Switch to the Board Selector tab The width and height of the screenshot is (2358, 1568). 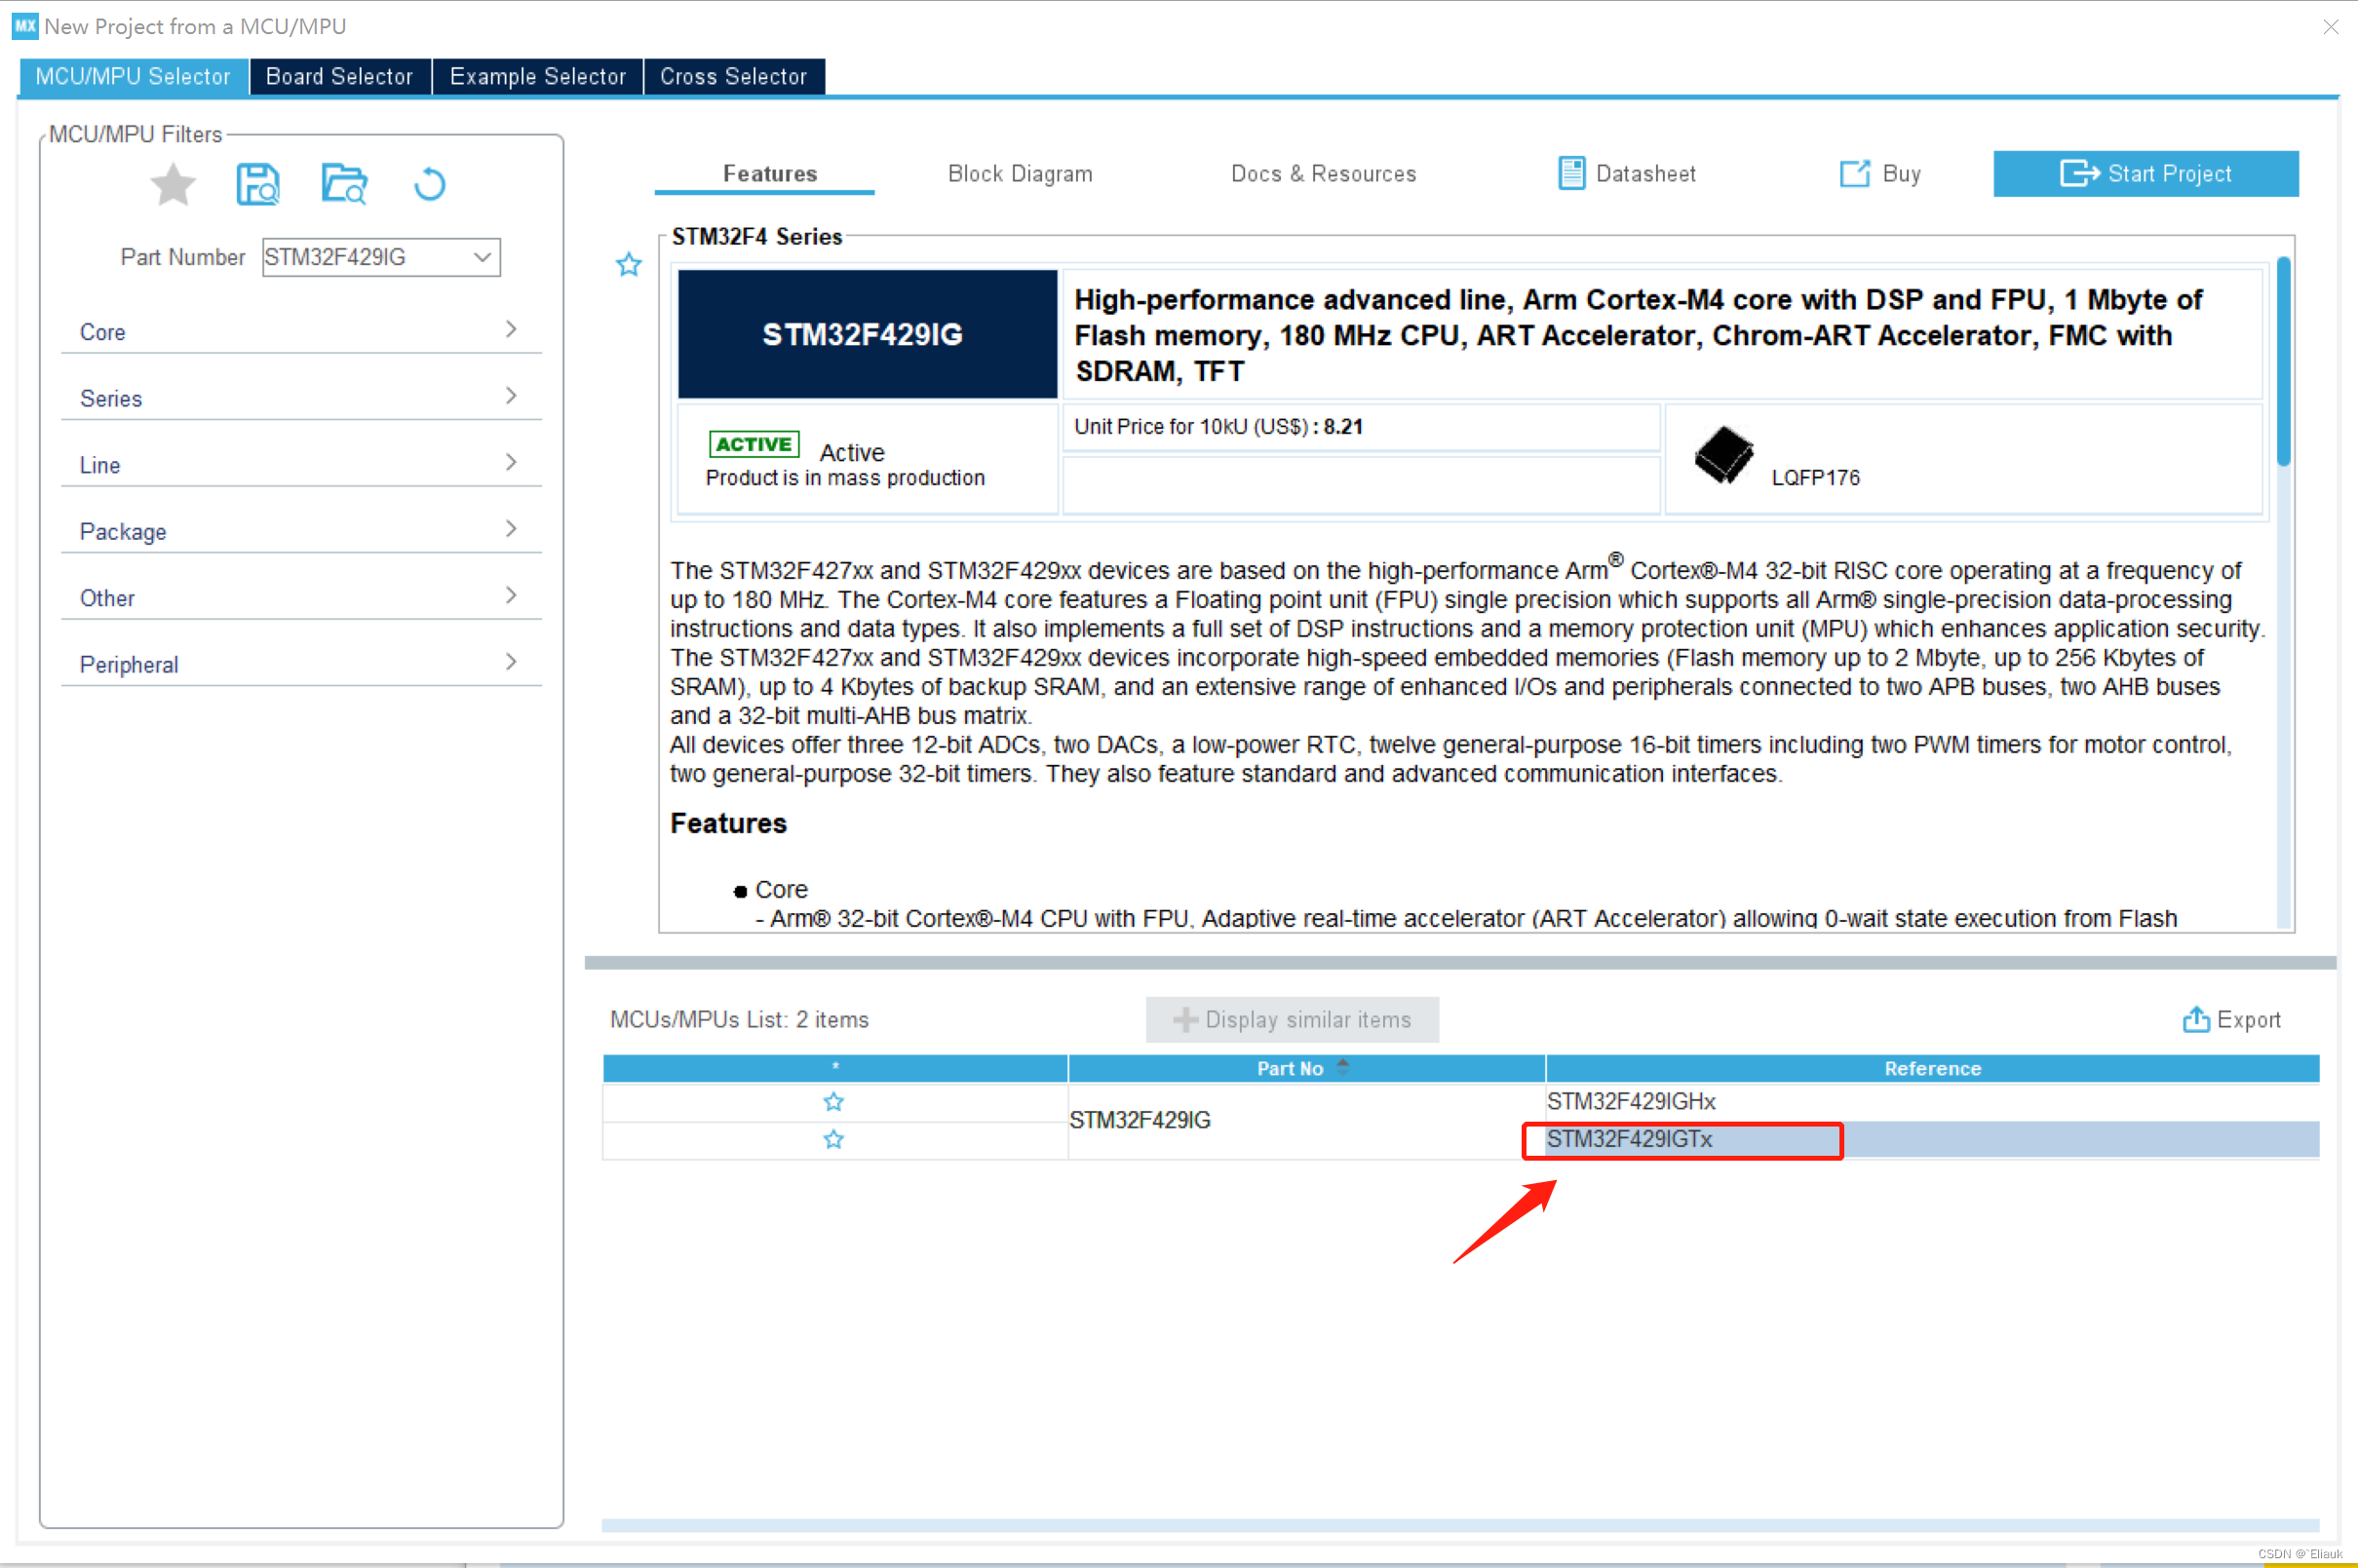(339, 77)
